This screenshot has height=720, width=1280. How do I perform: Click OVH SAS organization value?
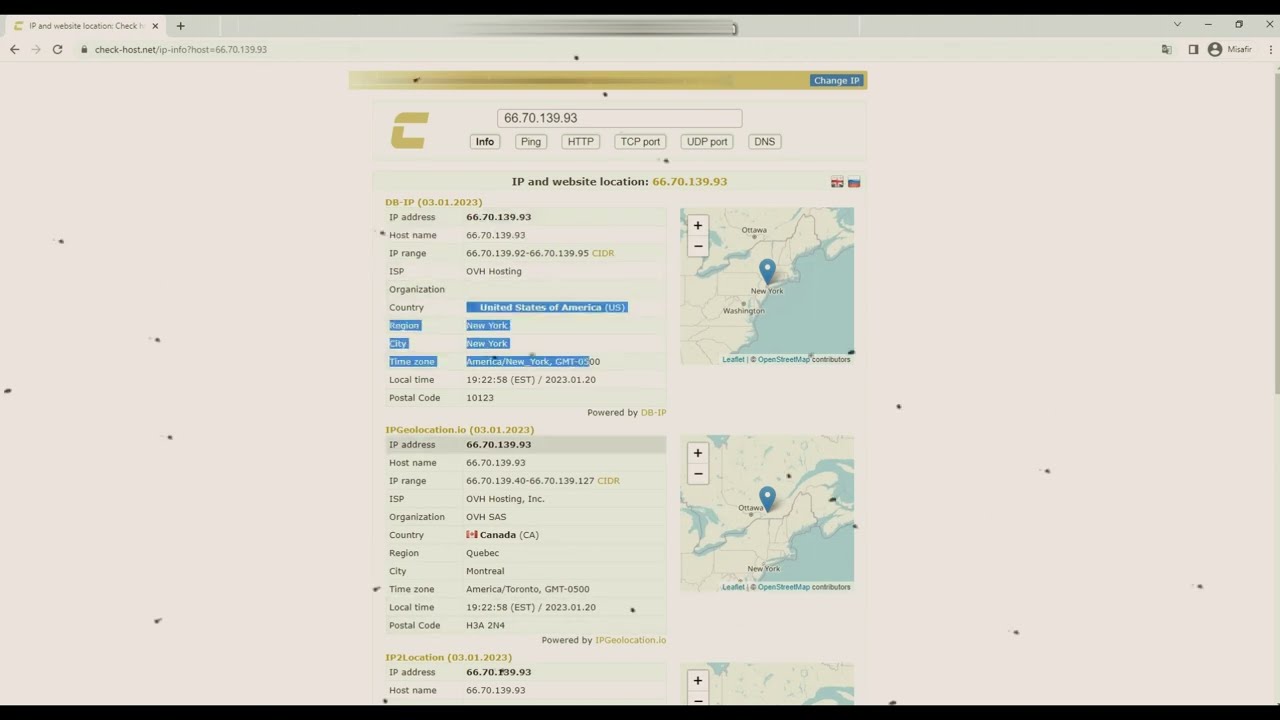486,517
